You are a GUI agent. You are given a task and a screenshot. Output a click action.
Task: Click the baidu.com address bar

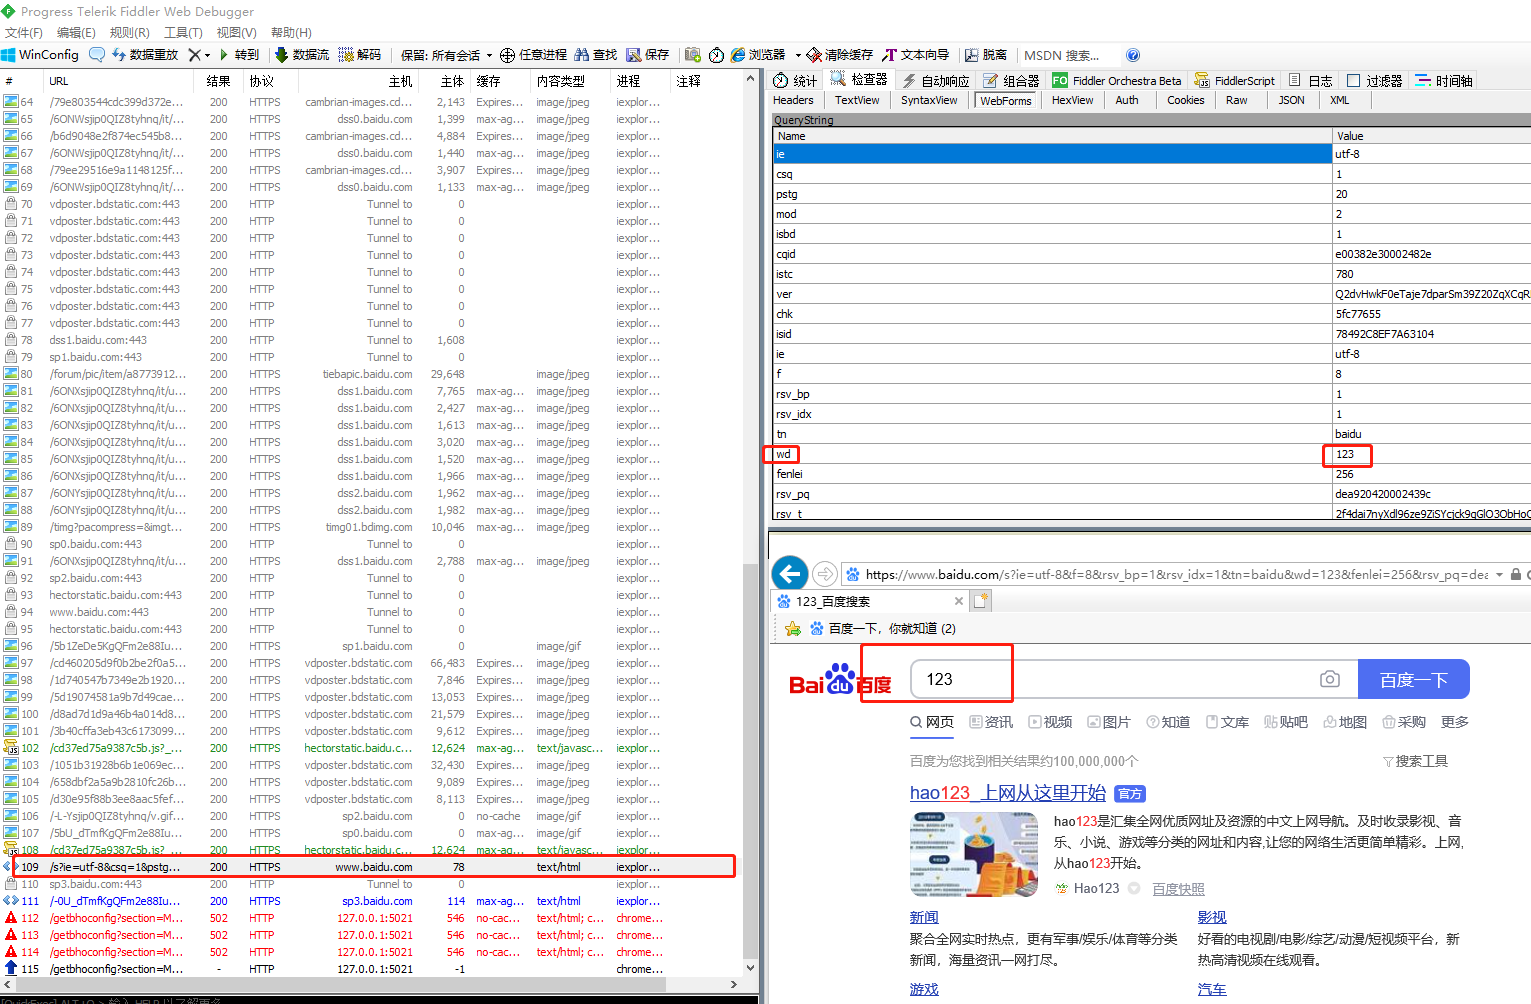point(1176,574)
